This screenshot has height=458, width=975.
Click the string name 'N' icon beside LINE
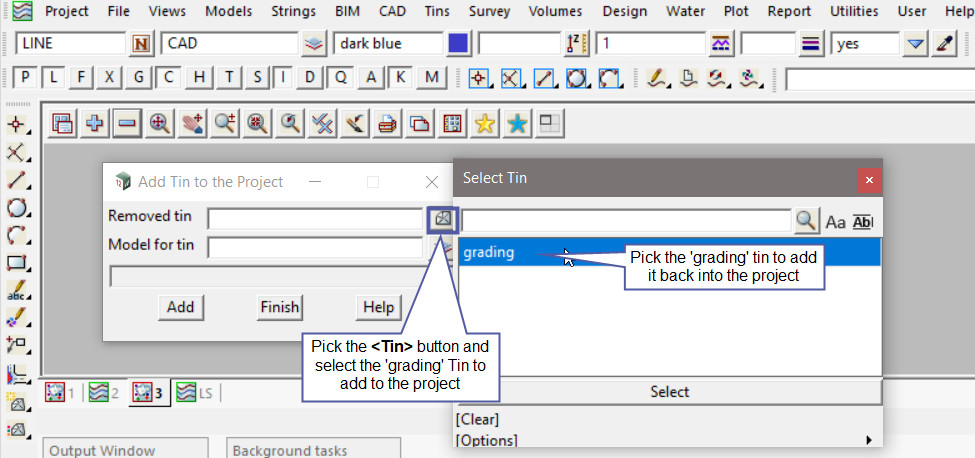pyautogui.click(x=142, y=44)
